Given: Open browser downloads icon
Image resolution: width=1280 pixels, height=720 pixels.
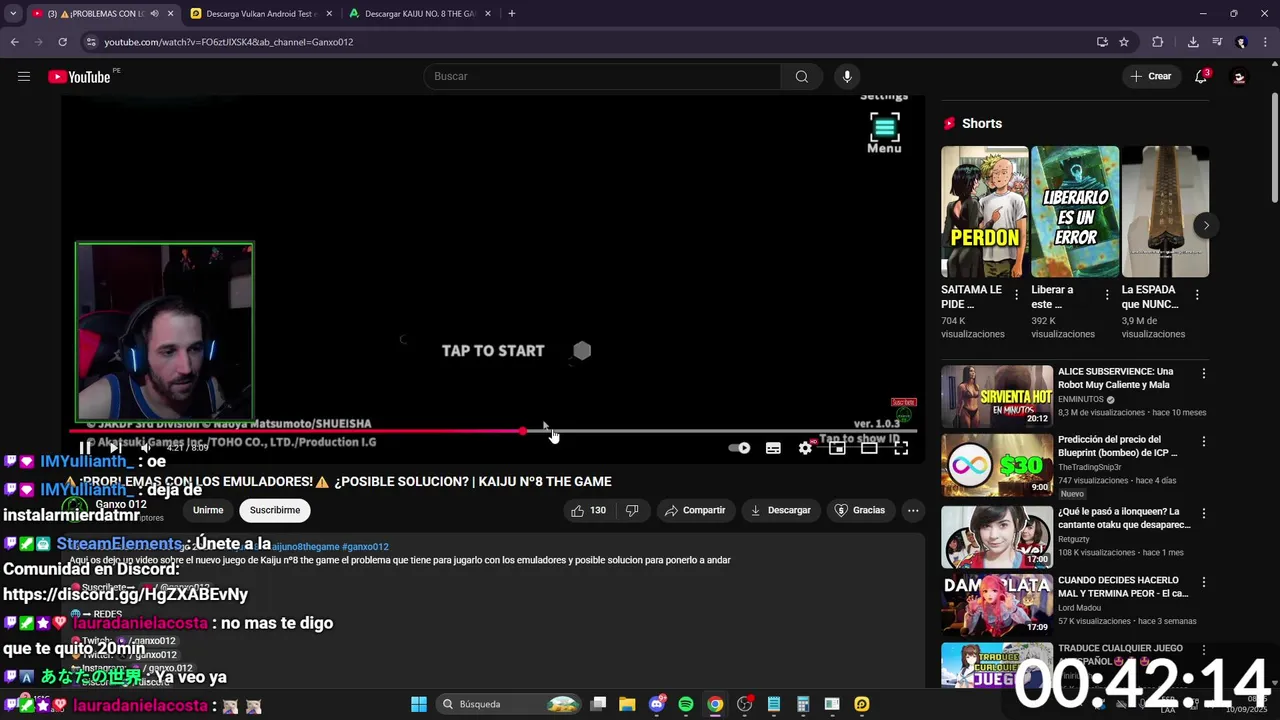Looking at the screenshot, I should click(x=1193, y=42).
